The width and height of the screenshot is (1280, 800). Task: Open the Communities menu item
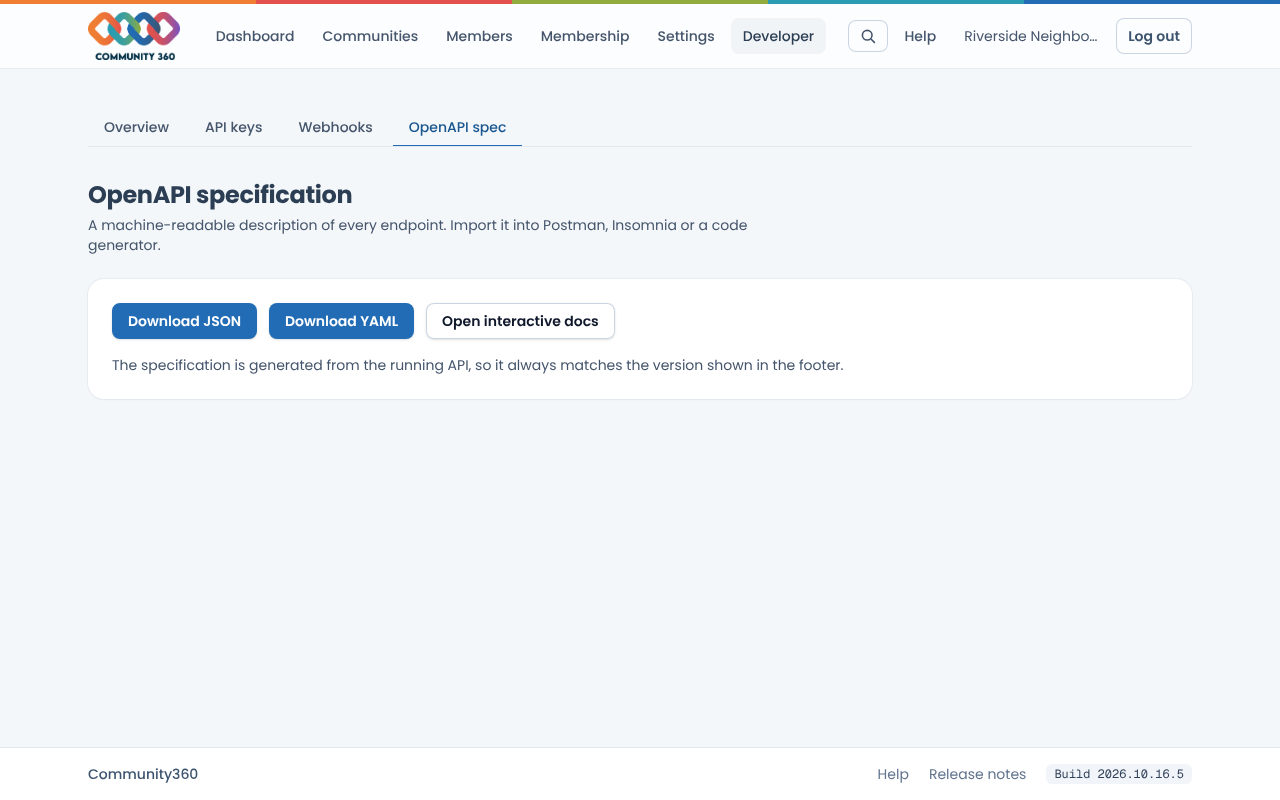pos(370,36)
